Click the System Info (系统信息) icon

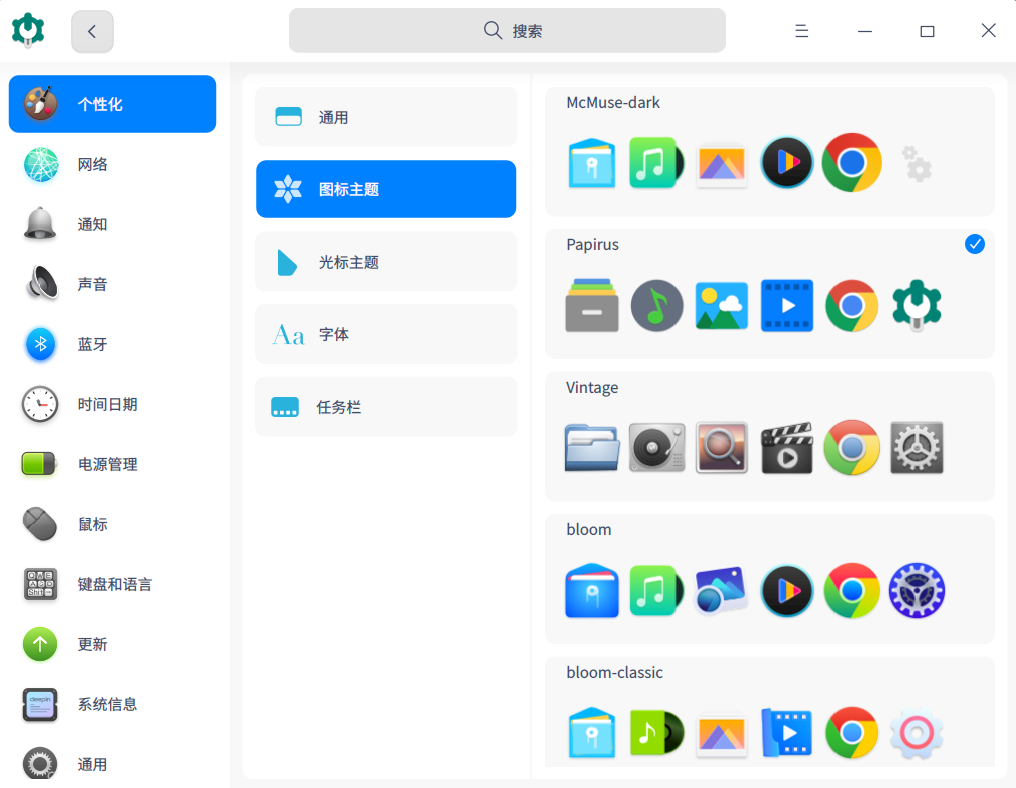[40, 704]
